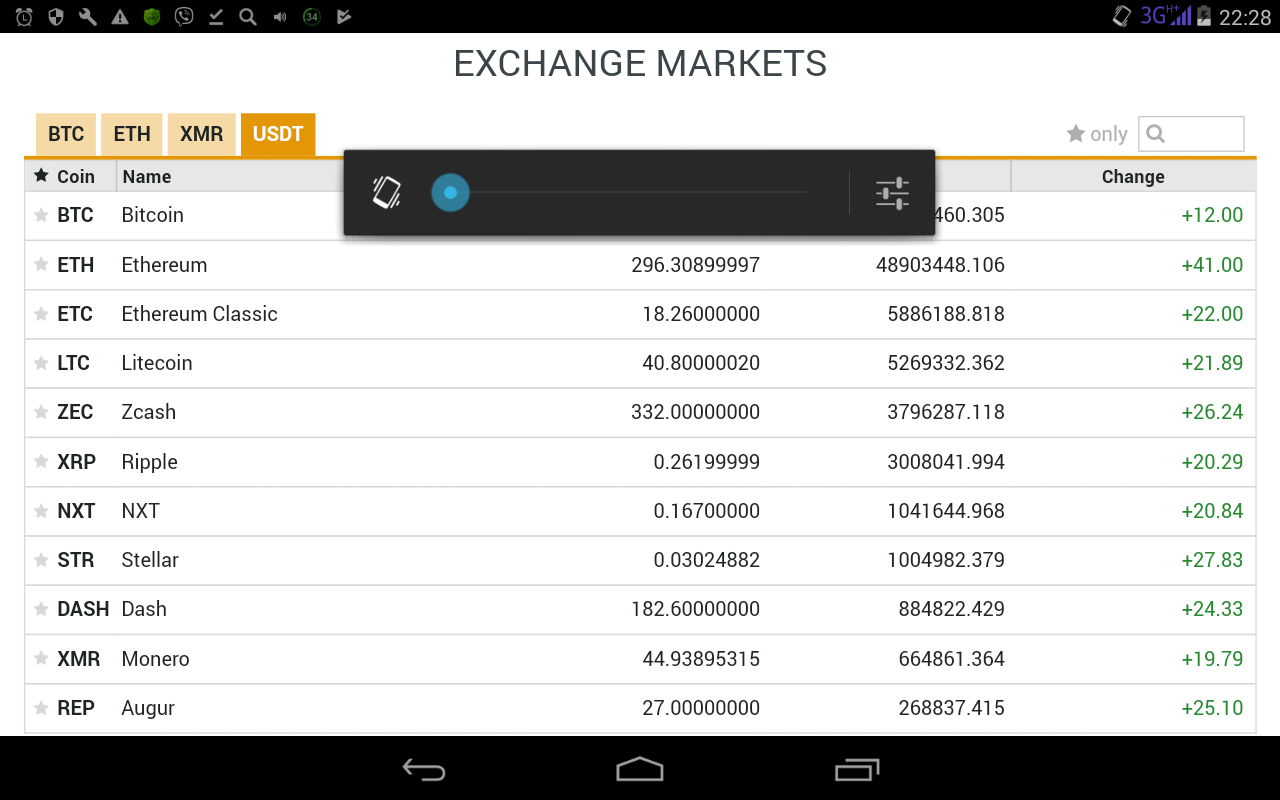Tap the battery status icon
Viewport: 1280px width, 800px height.
tap(1204, 17)
